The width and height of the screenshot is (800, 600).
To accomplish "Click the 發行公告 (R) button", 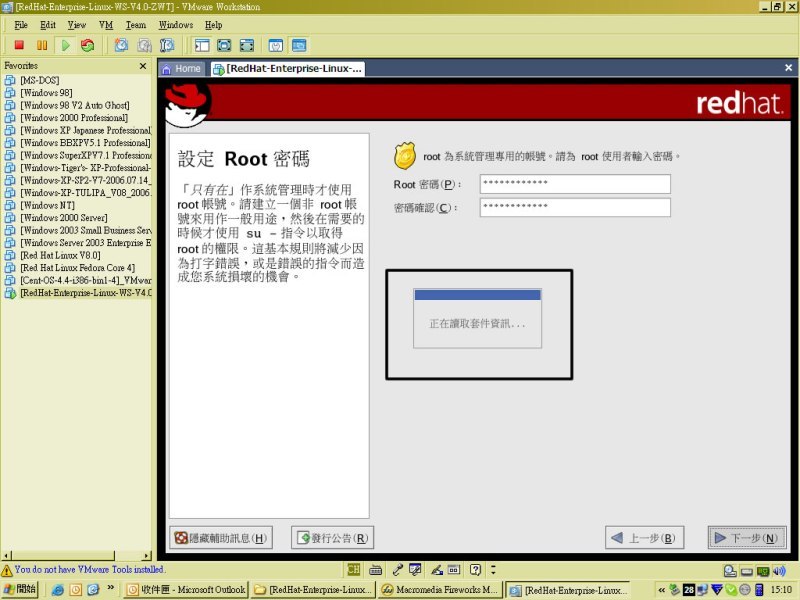I will [333, 538].
